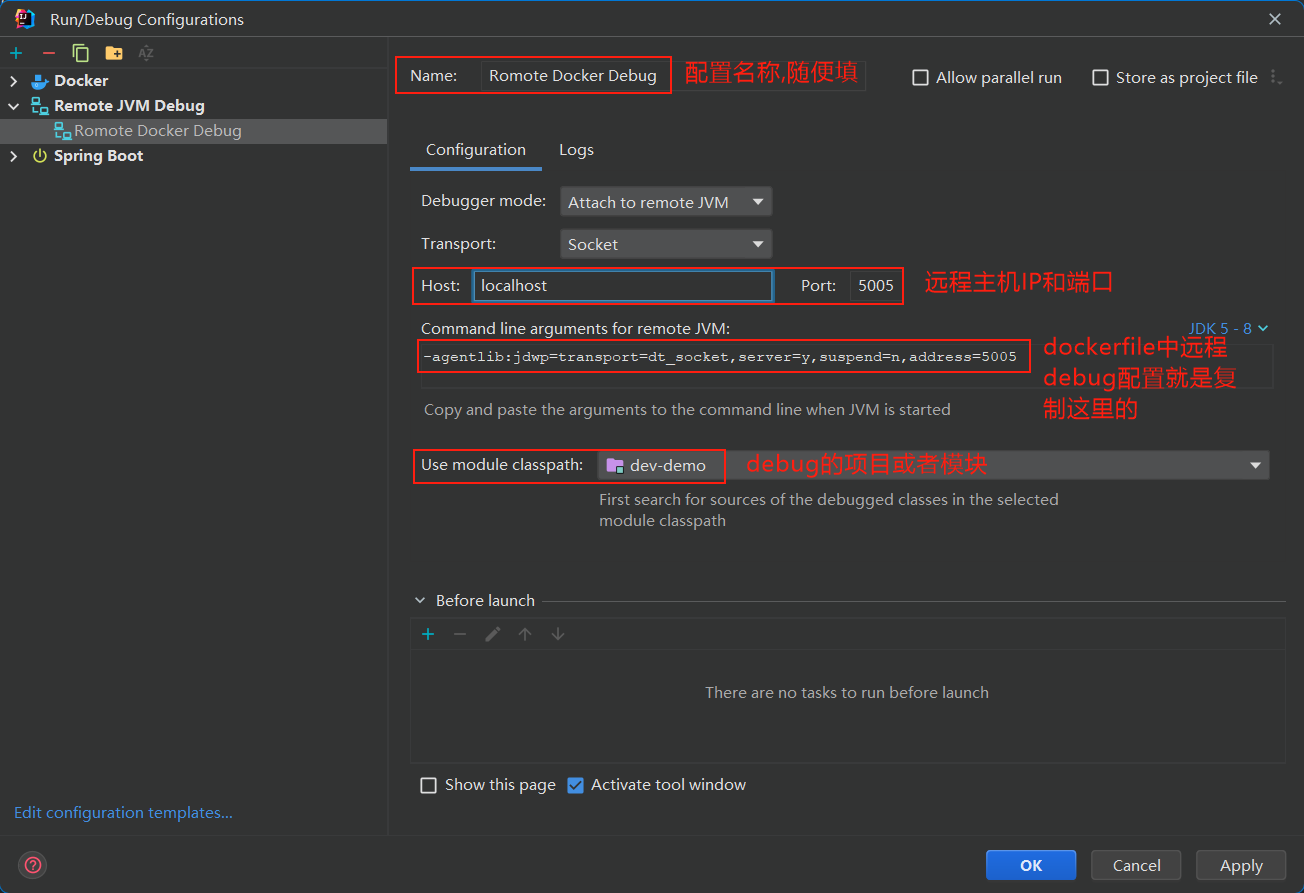The width and height of the screenshot is (1304, 893).
Task: Check the Show this page option
Action: (x=429, y=785)
